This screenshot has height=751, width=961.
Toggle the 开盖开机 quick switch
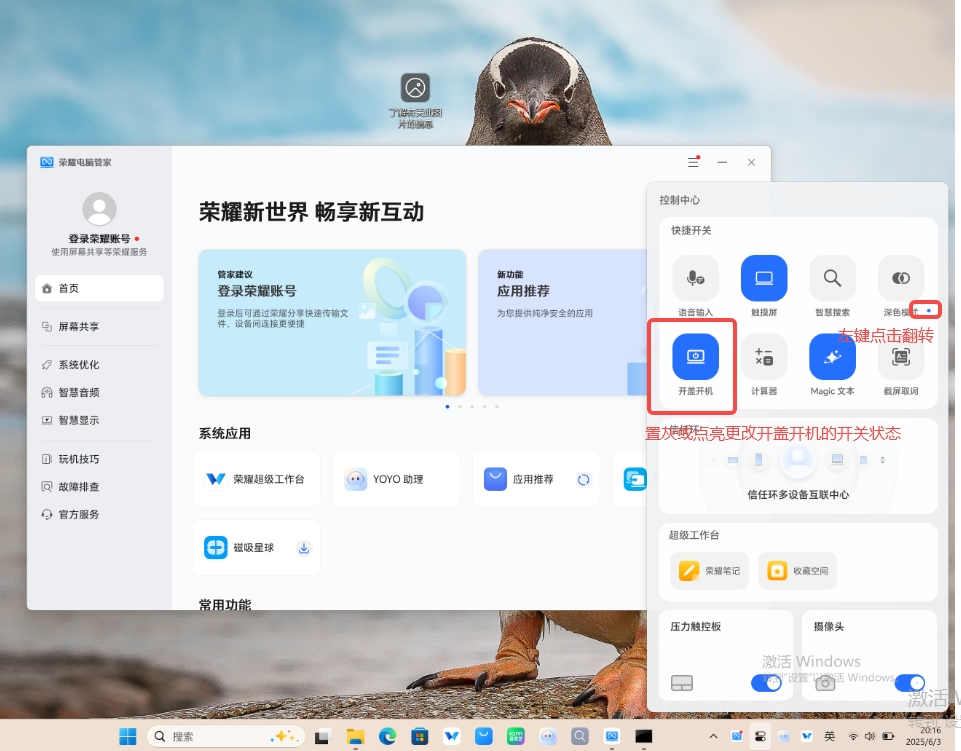point(695,356)
